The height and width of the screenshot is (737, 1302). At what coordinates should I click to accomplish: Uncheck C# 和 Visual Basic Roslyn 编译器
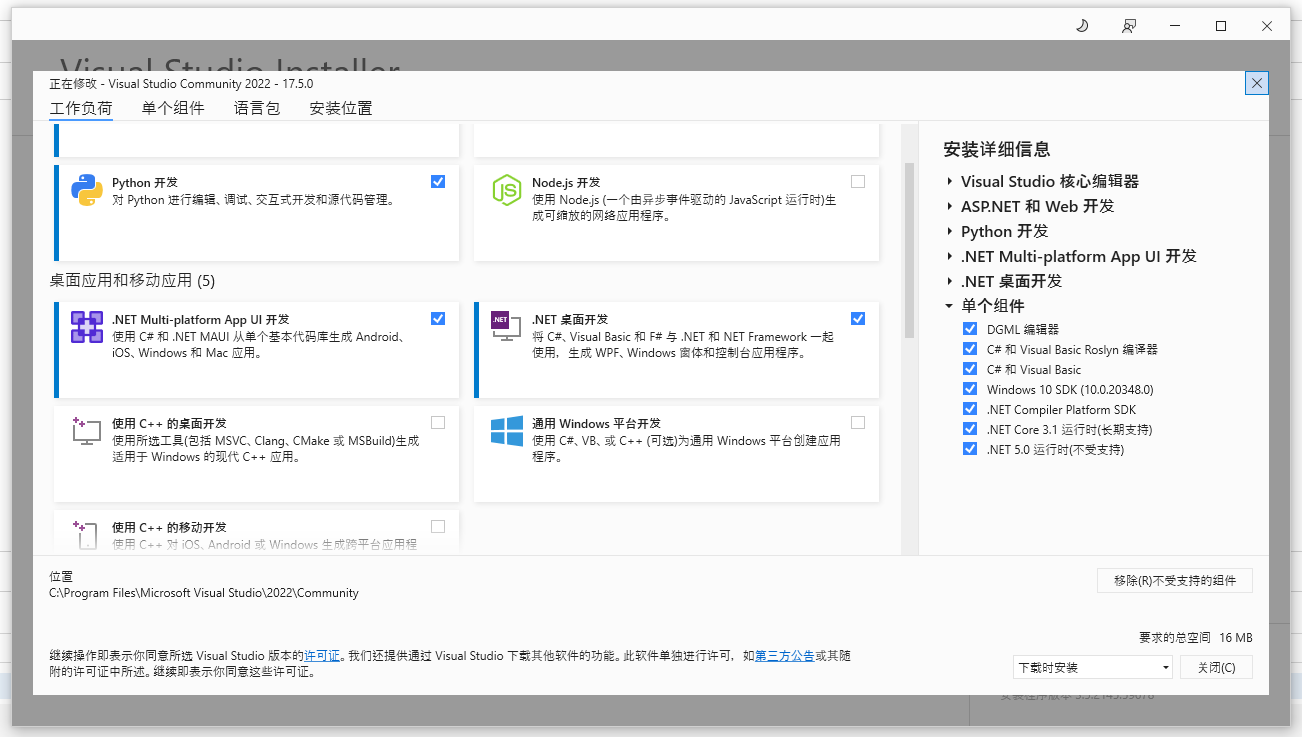point(970,349)
